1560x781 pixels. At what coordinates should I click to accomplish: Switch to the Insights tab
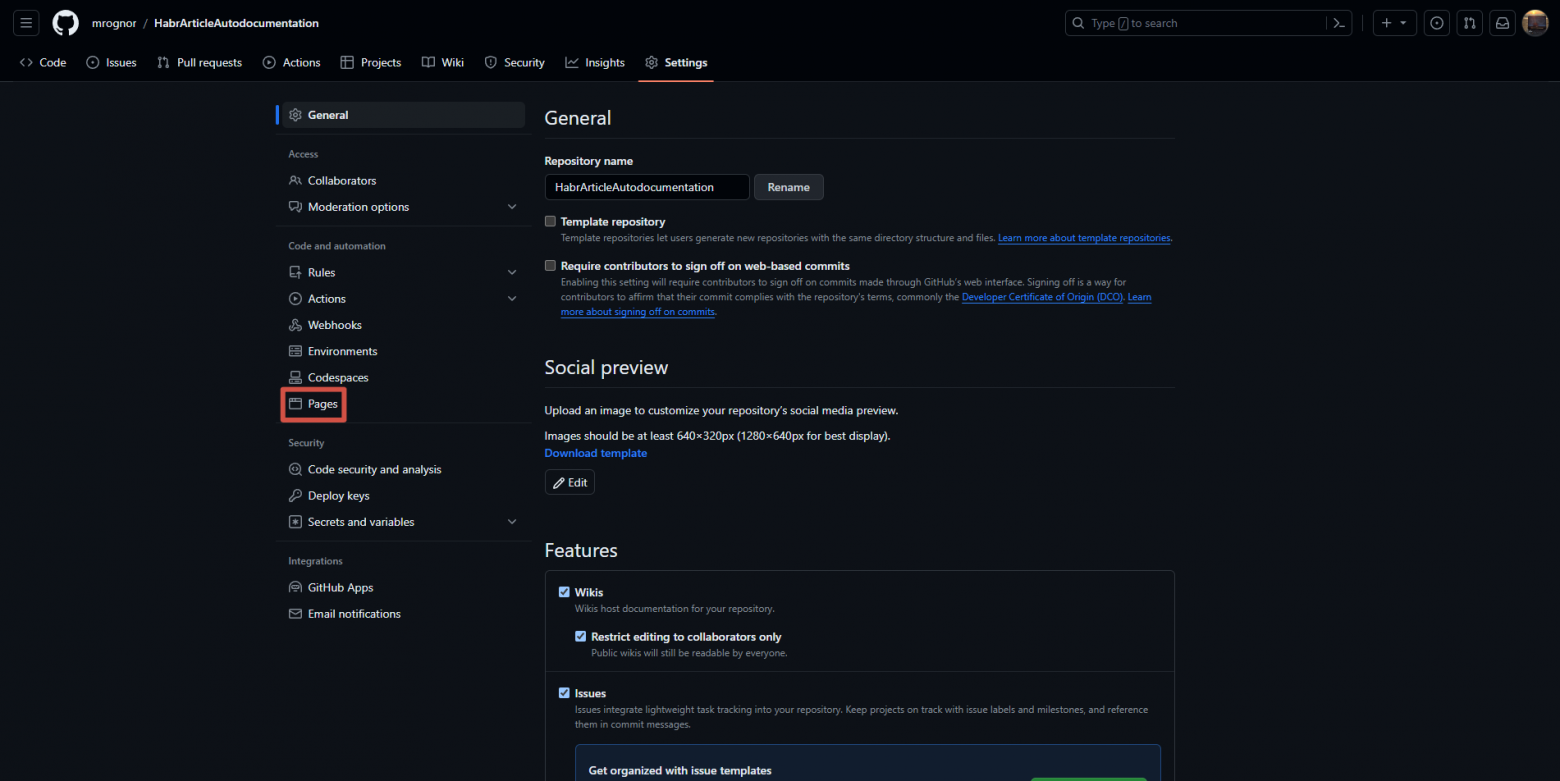click(595, 62)
